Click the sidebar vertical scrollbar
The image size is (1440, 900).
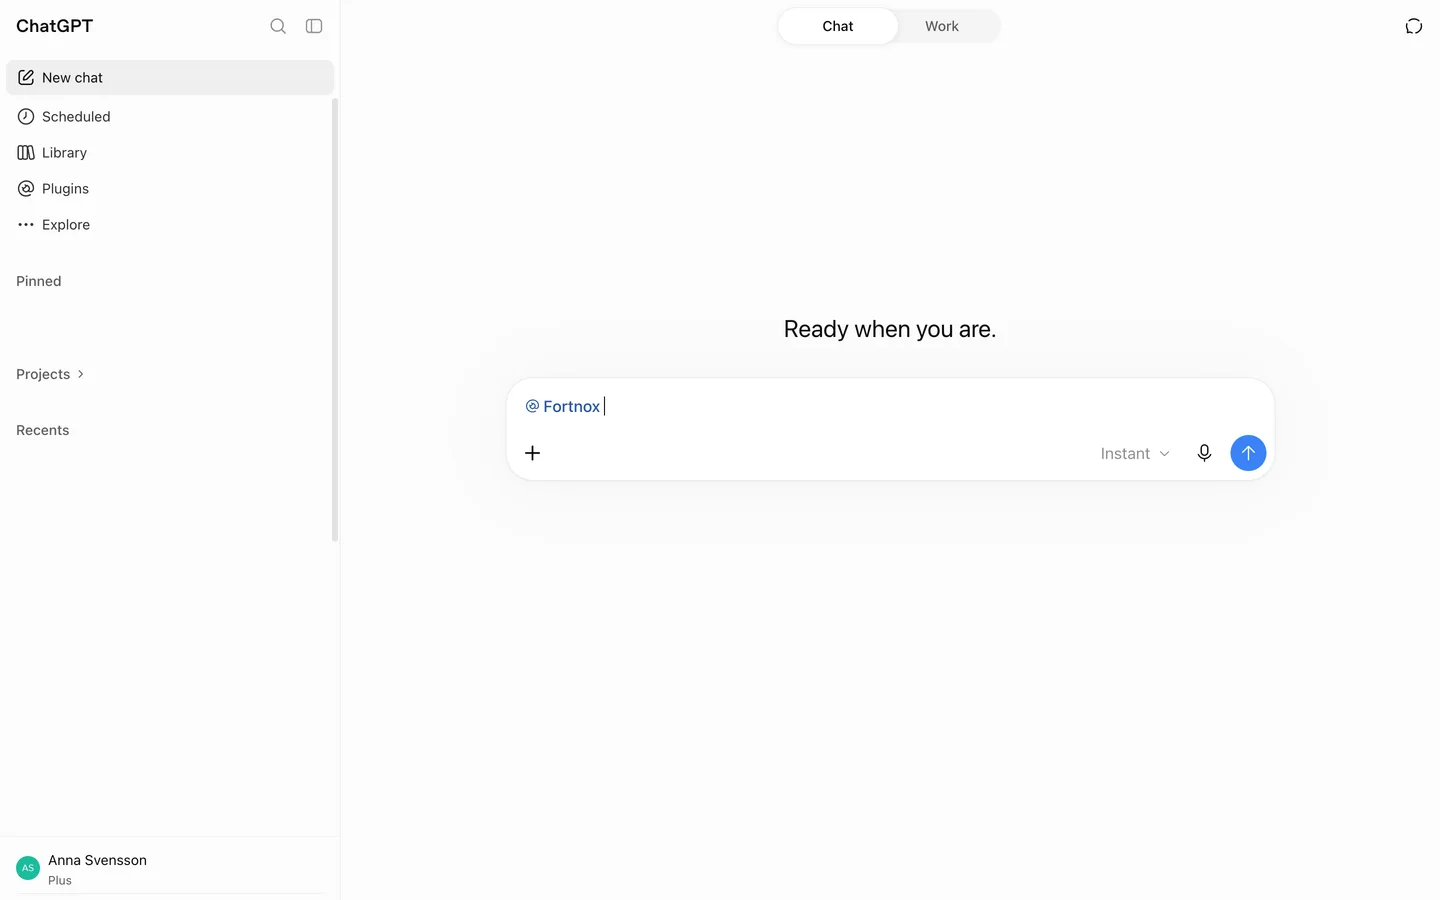coord(335,320)
